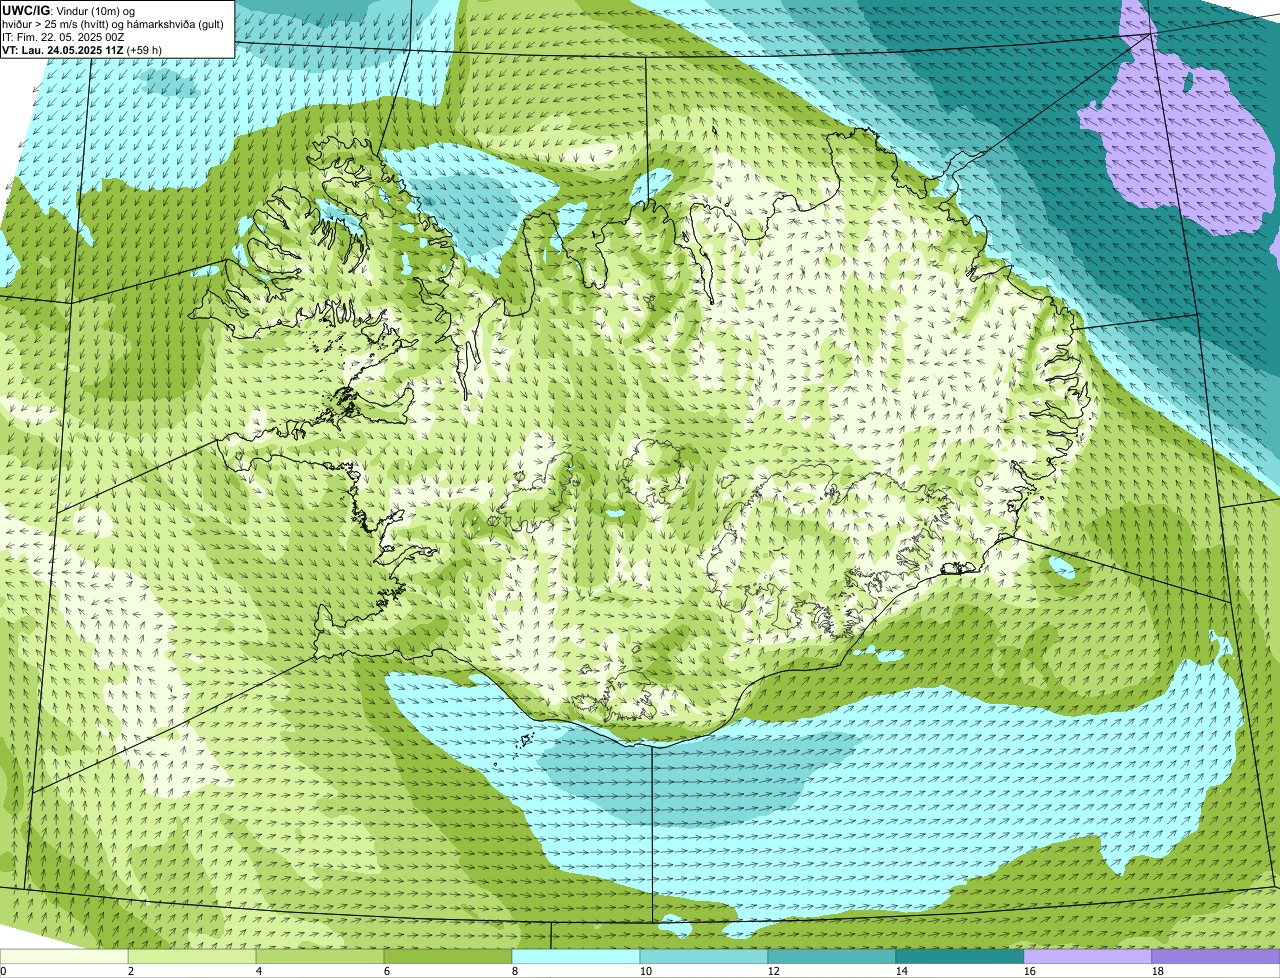Click the 'IT: Fim. 22. 05. 2025 00Z' line
1280x978 pixels.
pyautogui.click(x=63, y=37)
